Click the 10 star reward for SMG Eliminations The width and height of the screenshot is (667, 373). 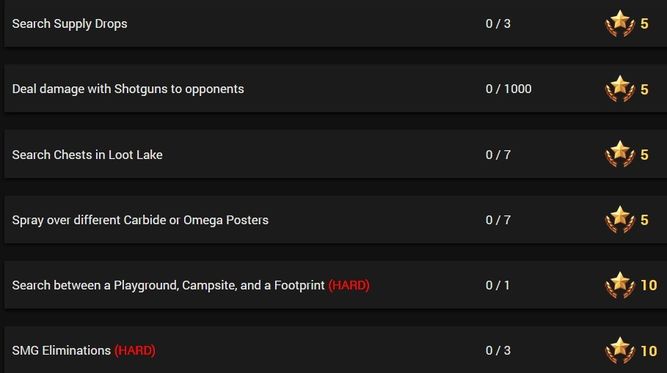pos(649,351)
